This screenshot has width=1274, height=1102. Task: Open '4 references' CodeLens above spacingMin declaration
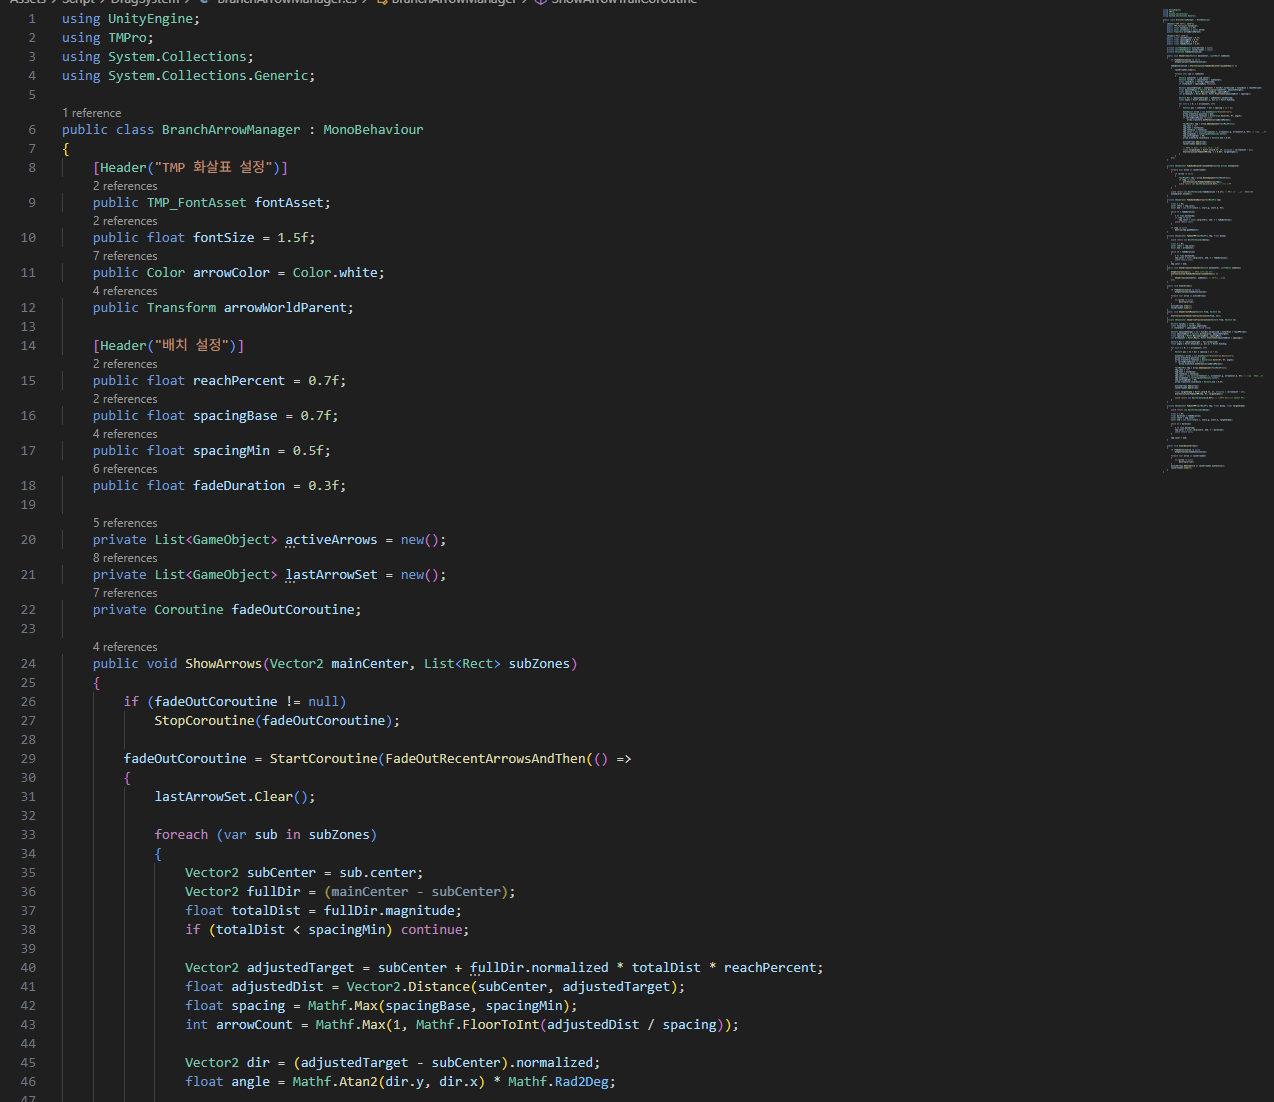[125, 434]
